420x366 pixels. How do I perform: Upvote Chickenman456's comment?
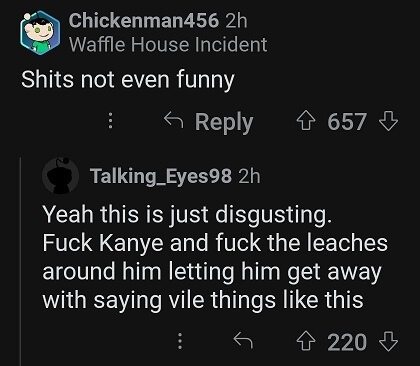tap(306, 121)
